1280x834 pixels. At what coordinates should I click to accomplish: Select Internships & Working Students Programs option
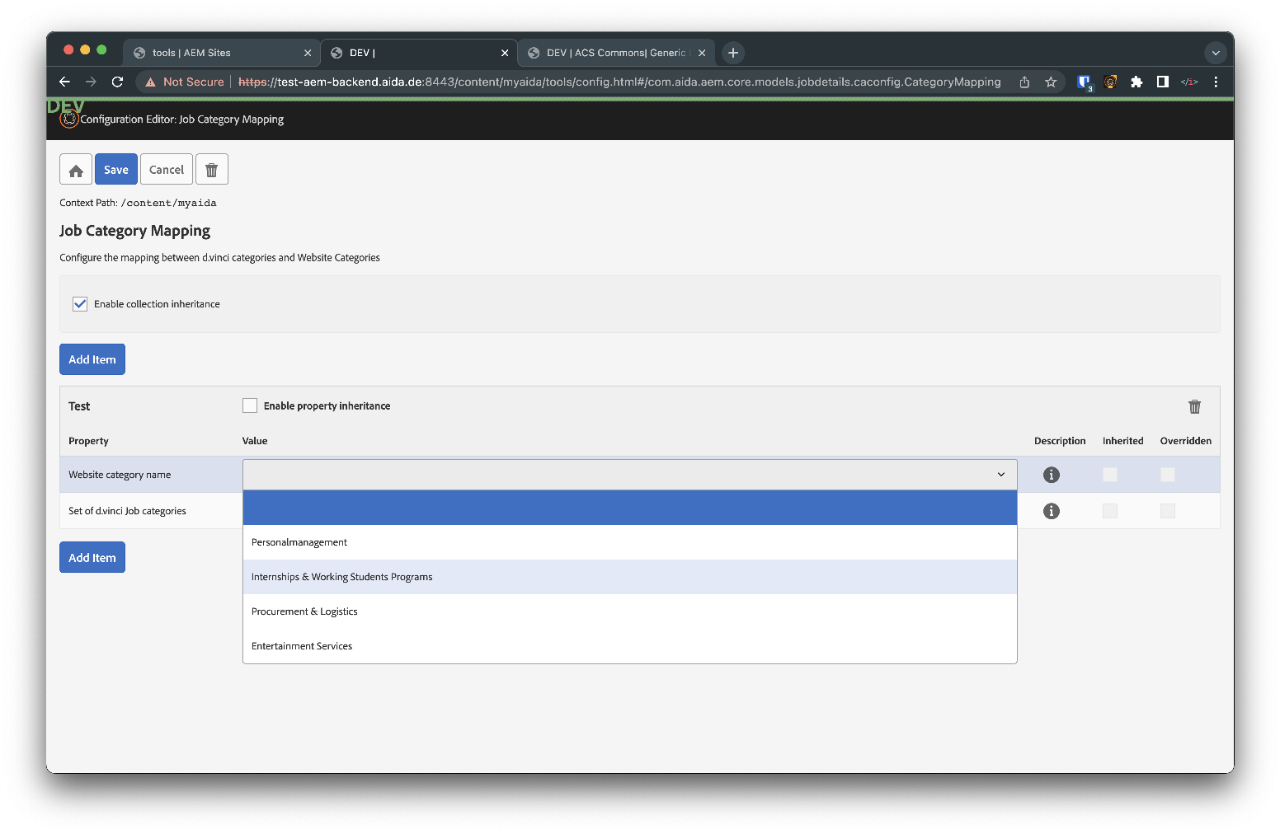342,577
